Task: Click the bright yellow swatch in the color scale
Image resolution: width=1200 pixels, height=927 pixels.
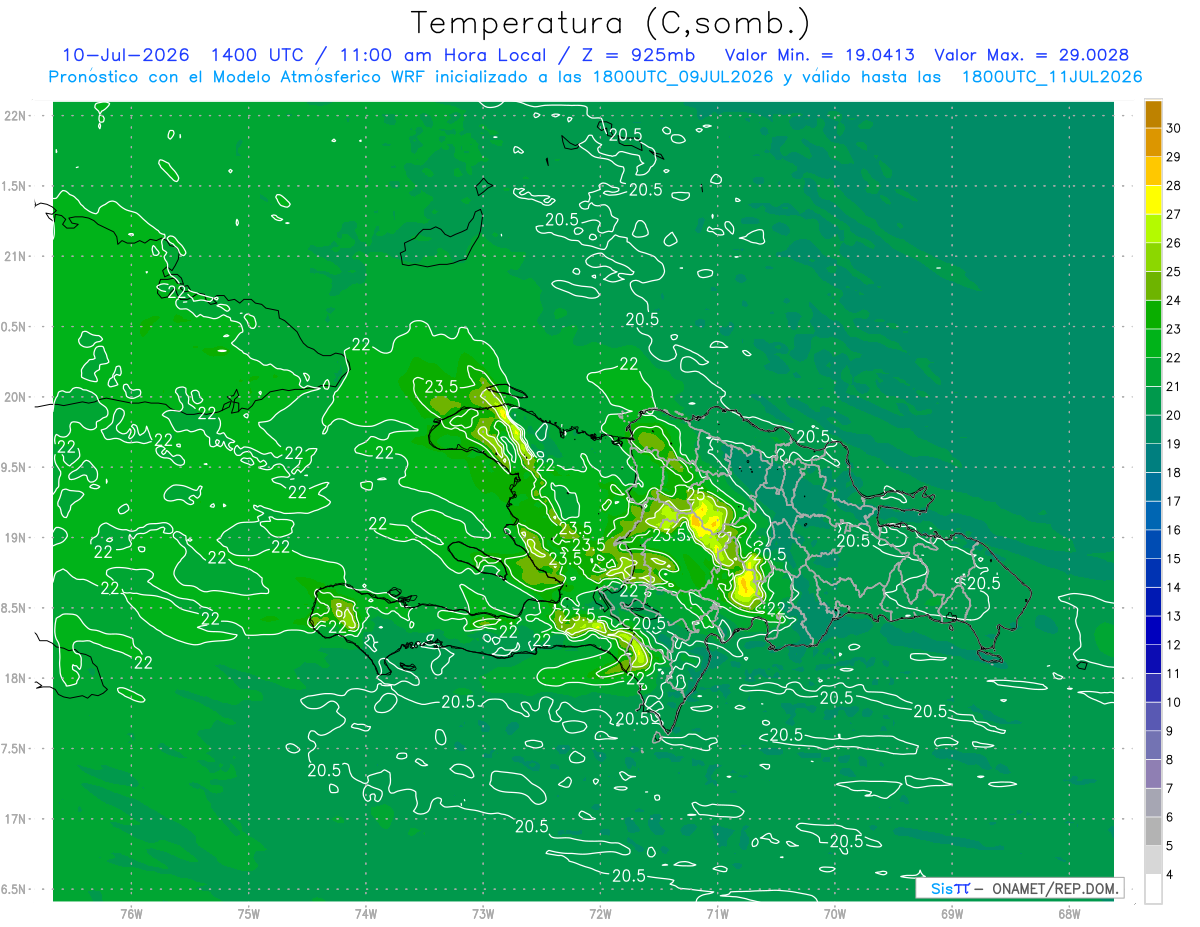Action: [1153, 200]
